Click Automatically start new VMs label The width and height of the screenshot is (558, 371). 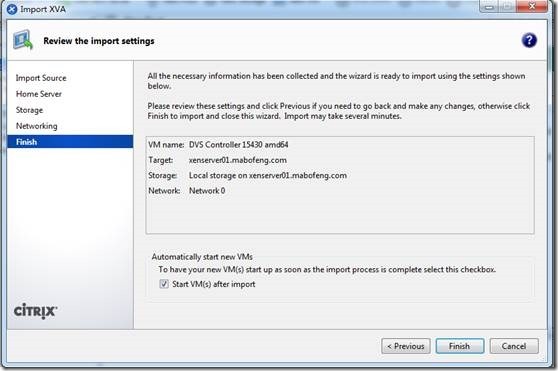202,256
